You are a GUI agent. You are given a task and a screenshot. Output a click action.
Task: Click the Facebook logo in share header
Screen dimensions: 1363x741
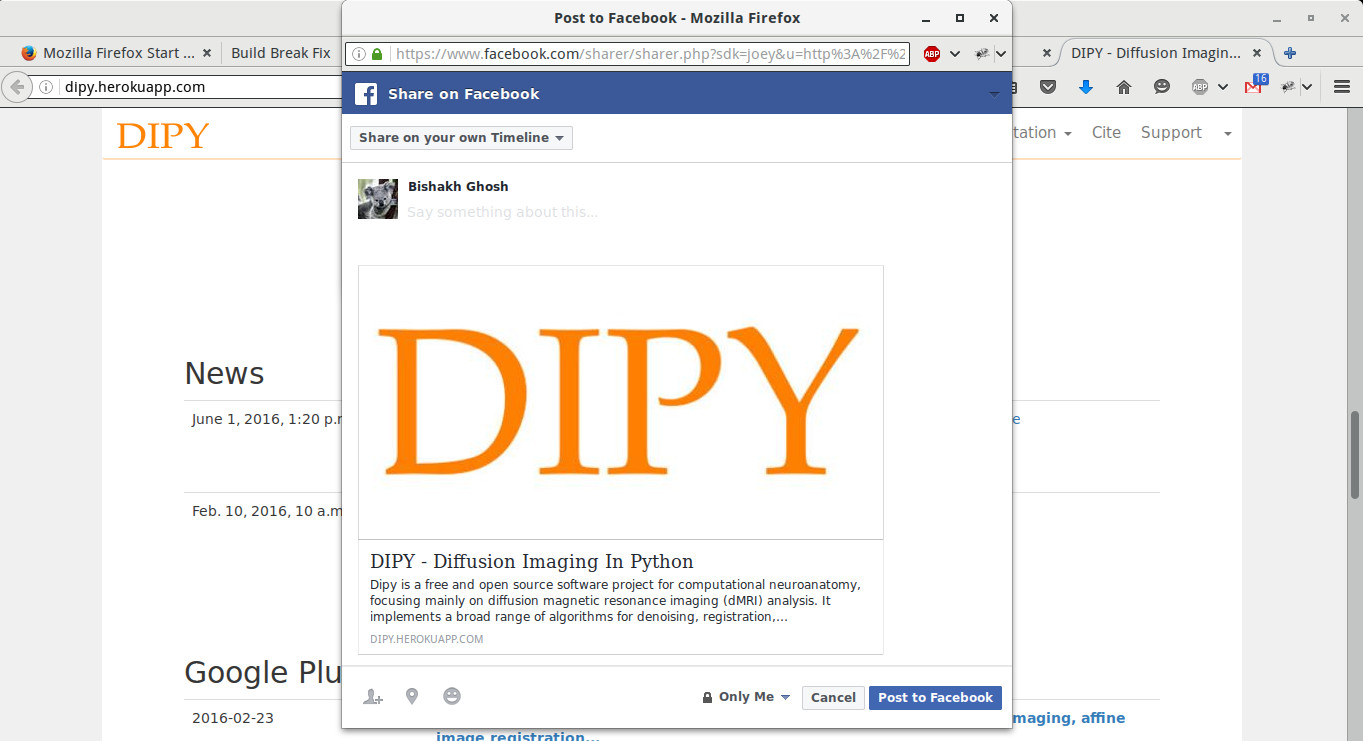366,94
